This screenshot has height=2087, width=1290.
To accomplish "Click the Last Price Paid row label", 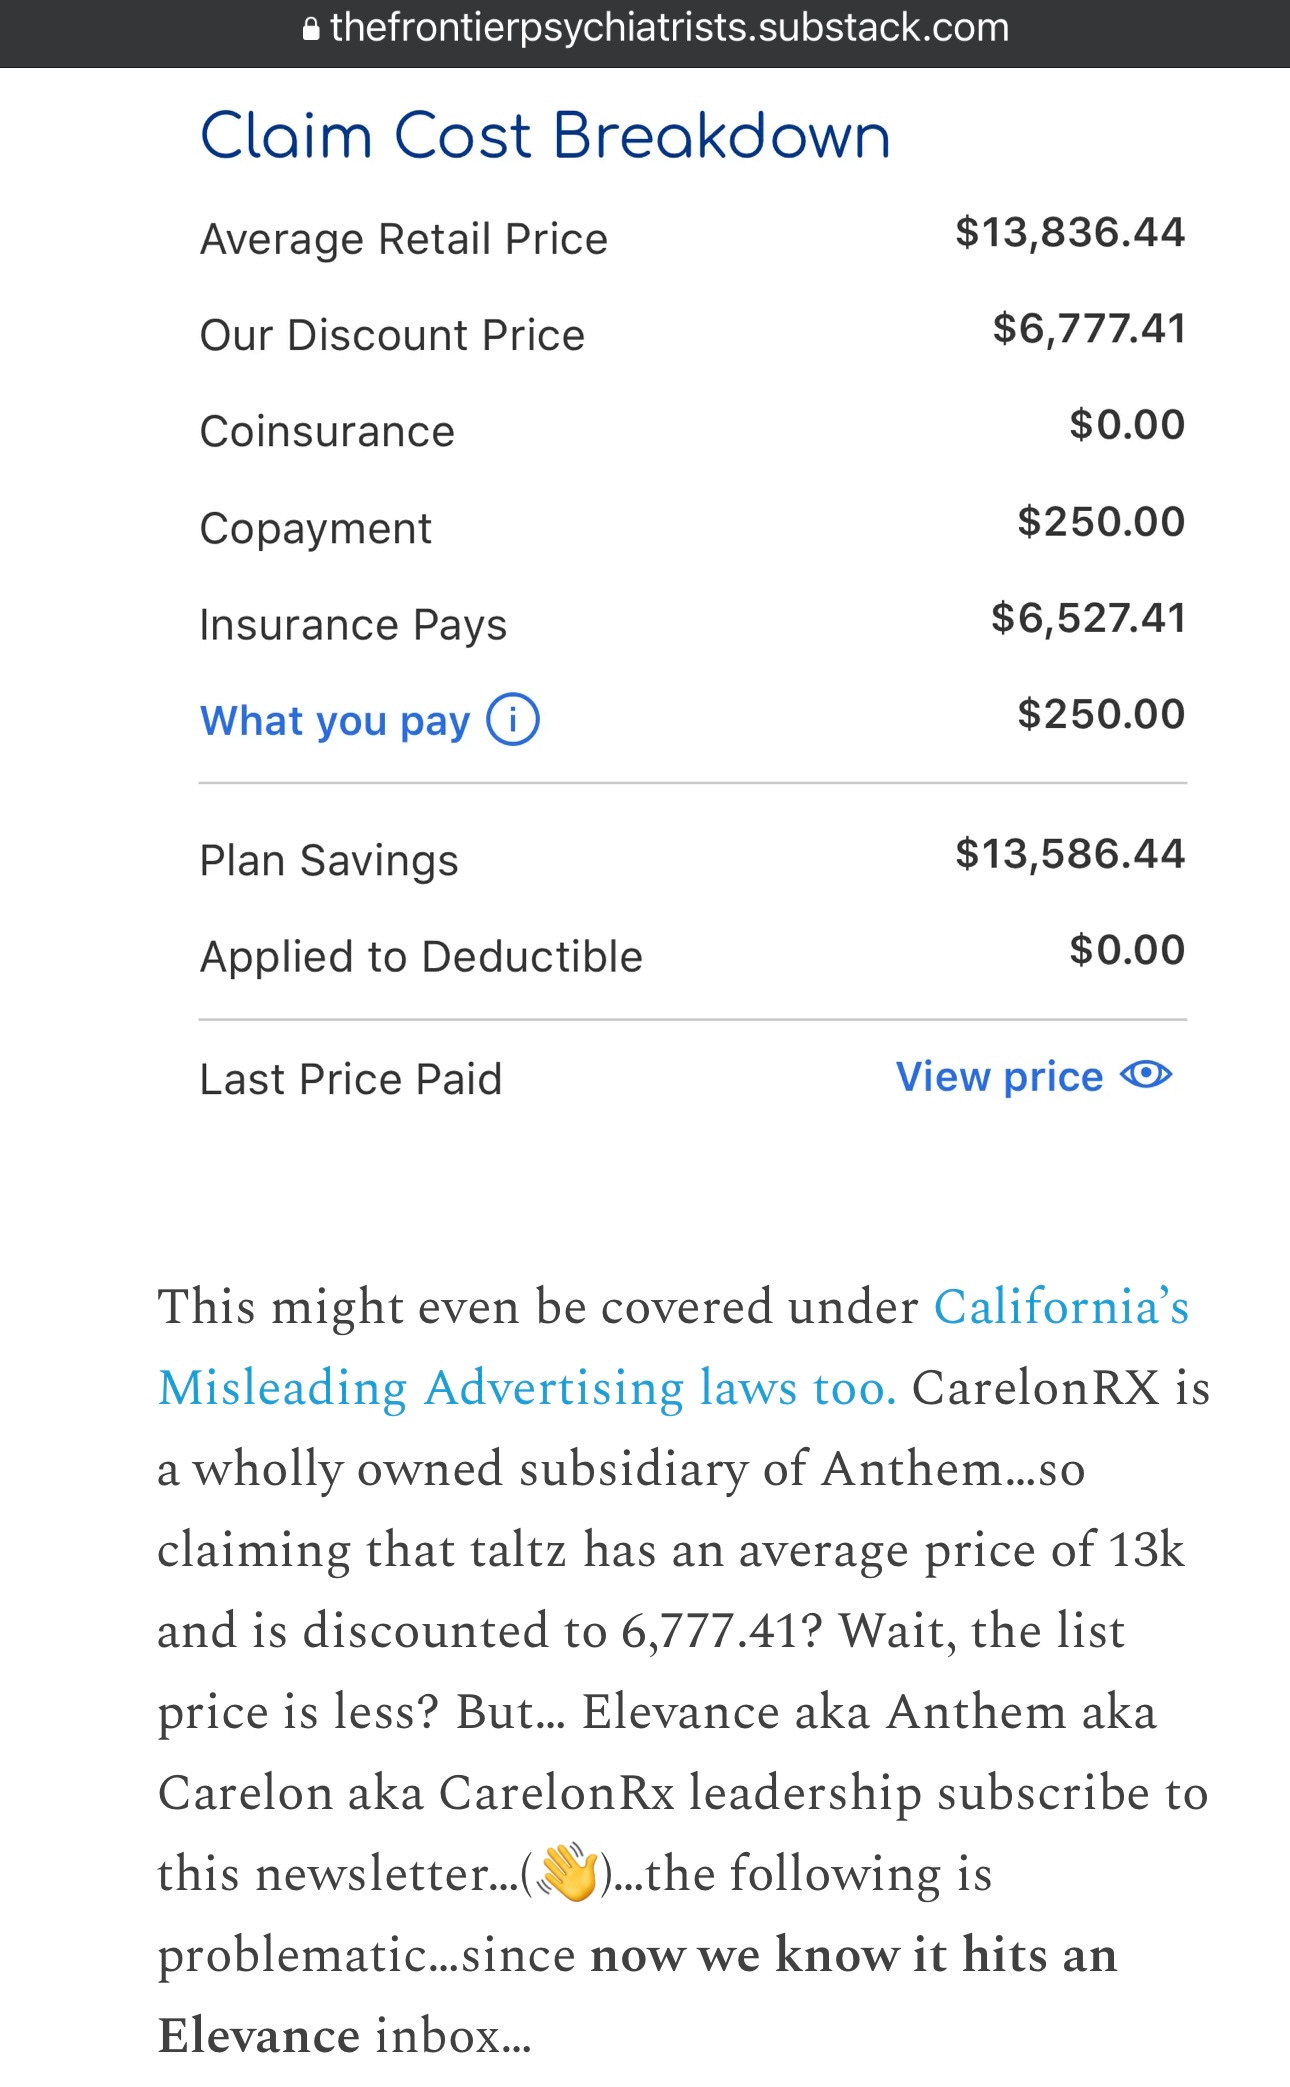I will 351,1079.
